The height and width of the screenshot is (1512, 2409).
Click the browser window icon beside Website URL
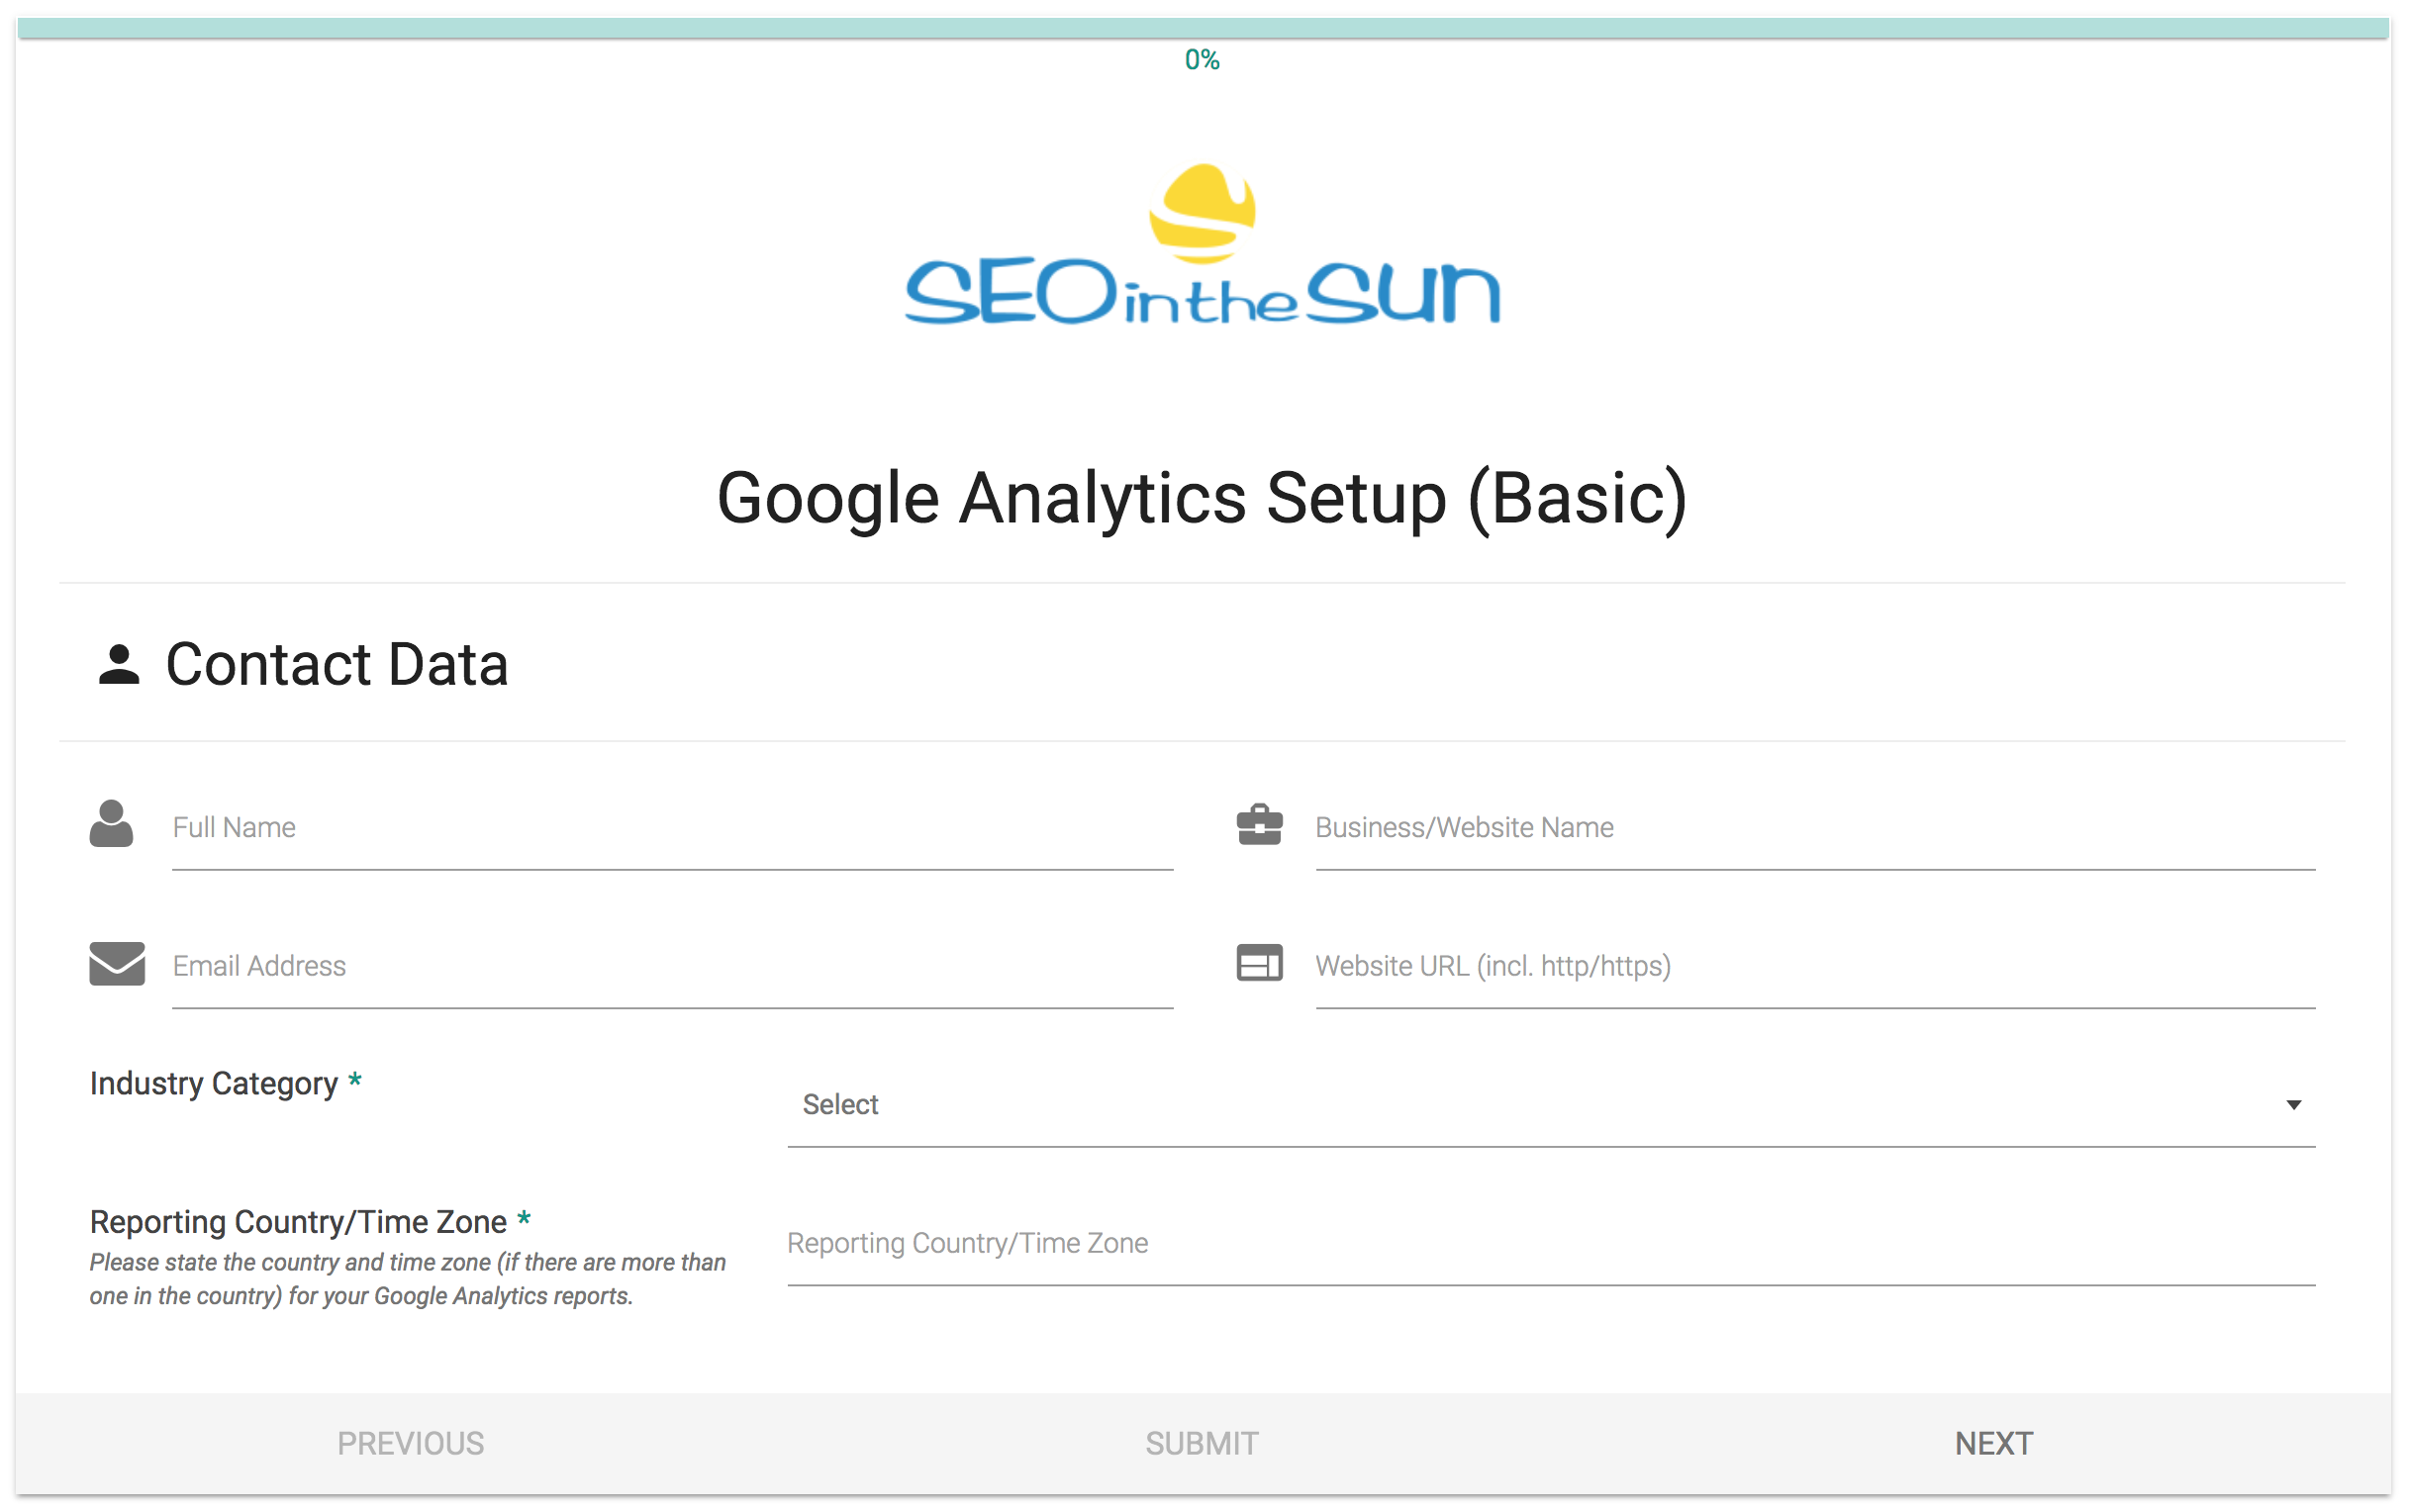(x=1259, y=963)
